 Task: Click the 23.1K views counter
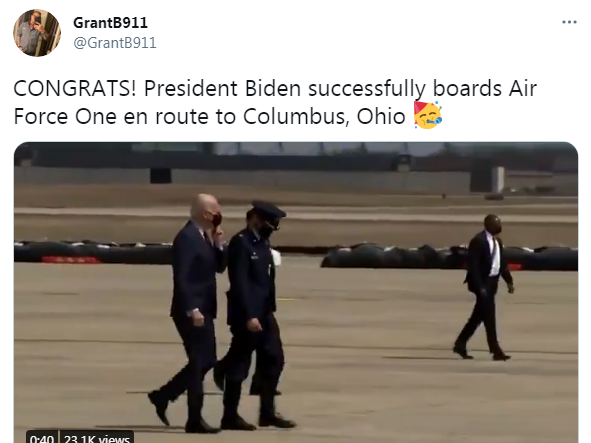pyautogui.click(x=96, y=438)
